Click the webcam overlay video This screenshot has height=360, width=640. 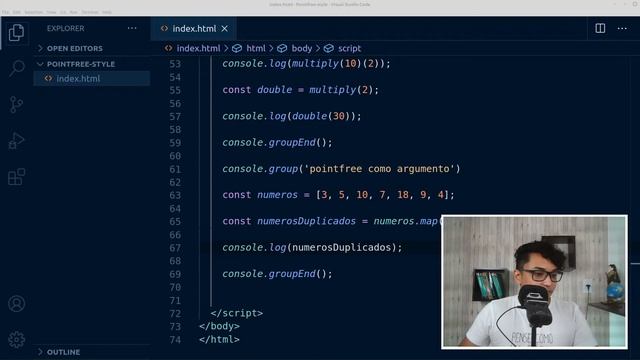click(x=534, y=282)
